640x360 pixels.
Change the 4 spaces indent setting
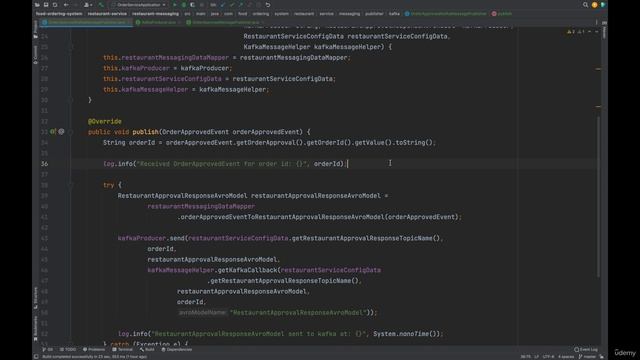(x=566, y=357)
